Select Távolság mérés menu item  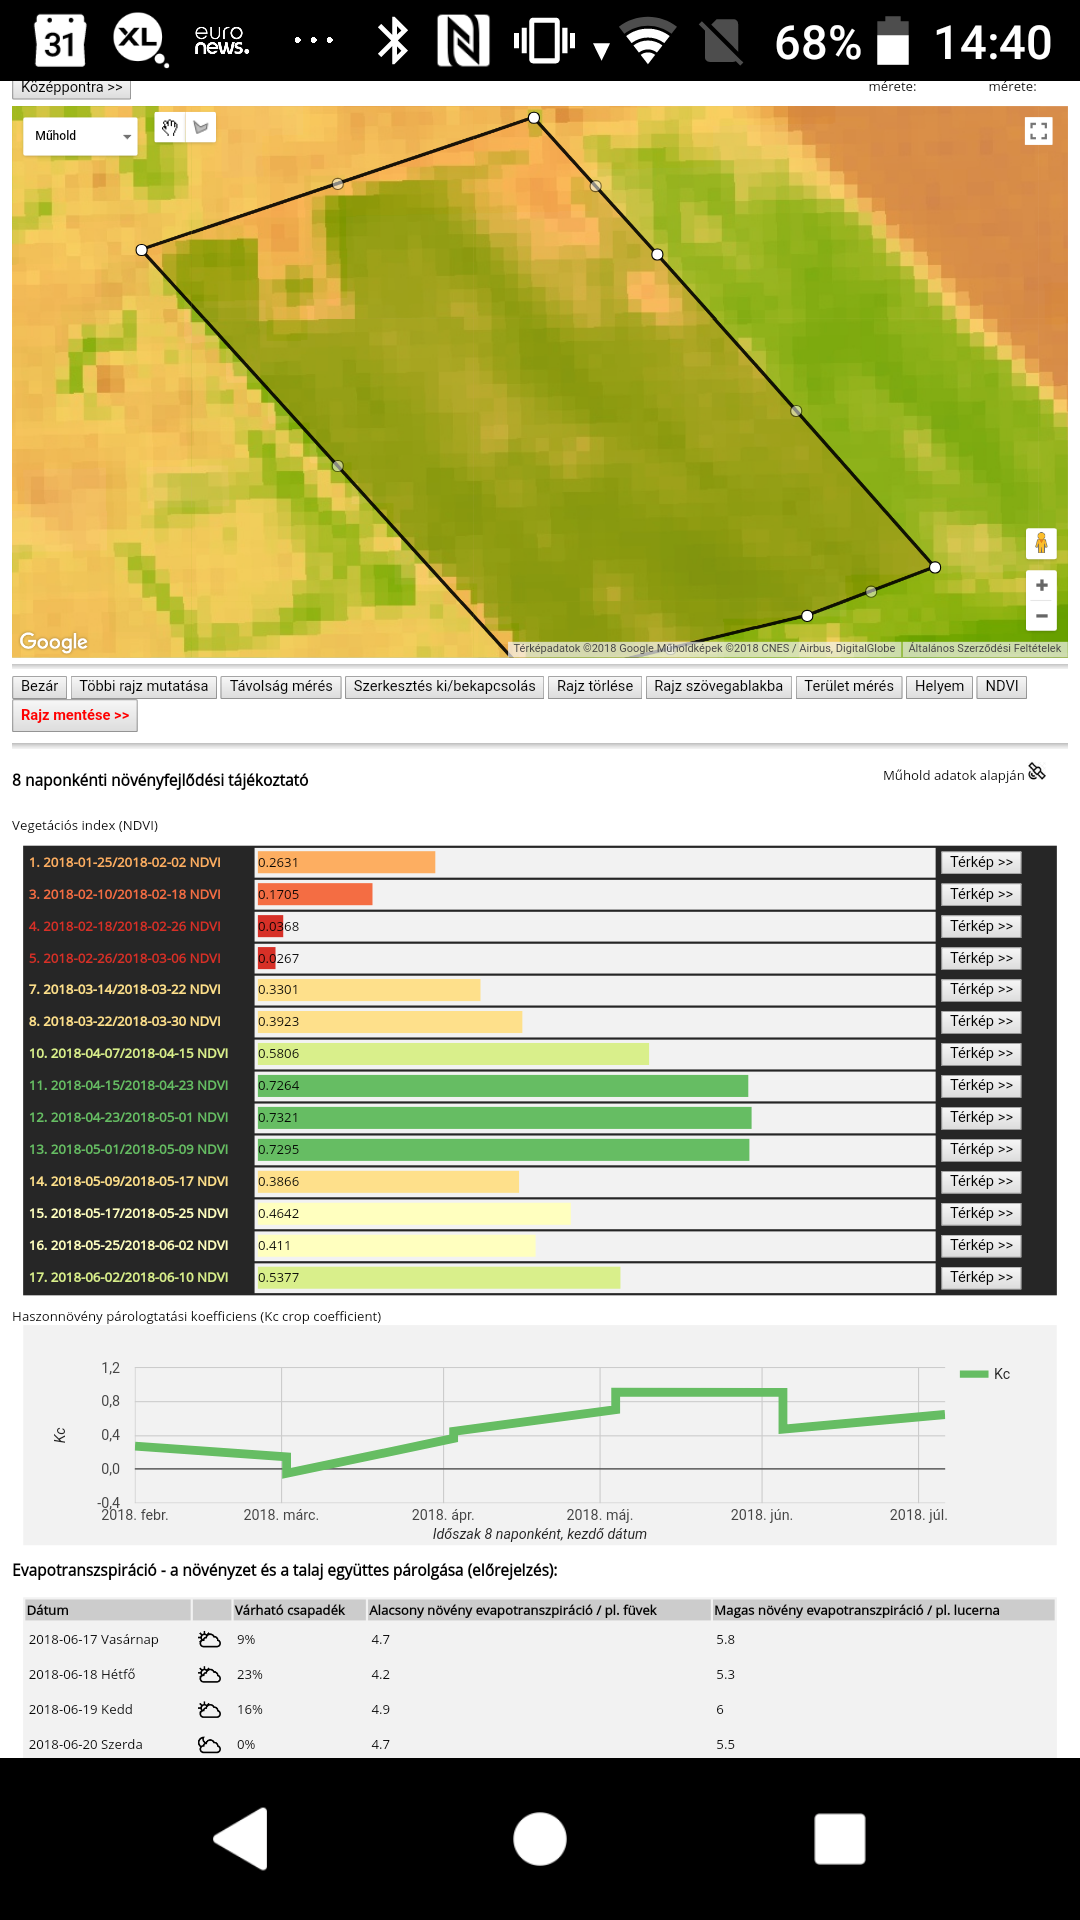point(281,686)
